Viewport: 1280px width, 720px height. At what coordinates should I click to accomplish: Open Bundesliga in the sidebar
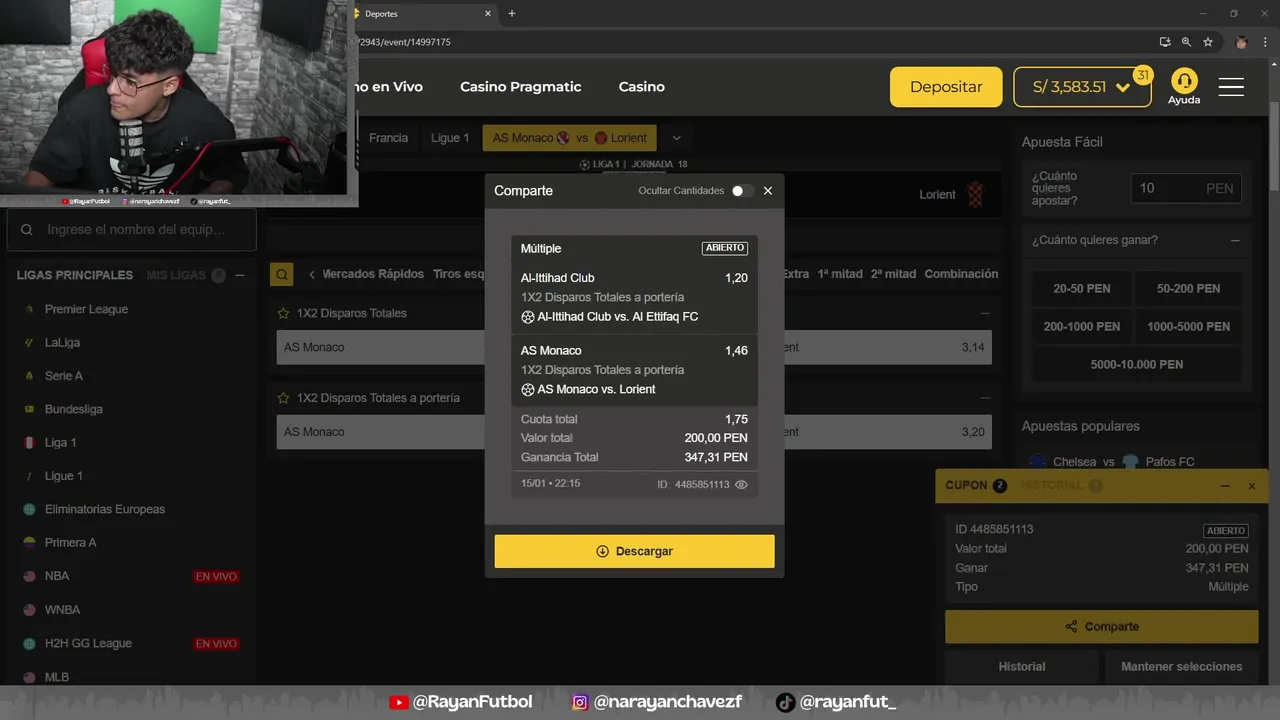click(x=73, y=409)
